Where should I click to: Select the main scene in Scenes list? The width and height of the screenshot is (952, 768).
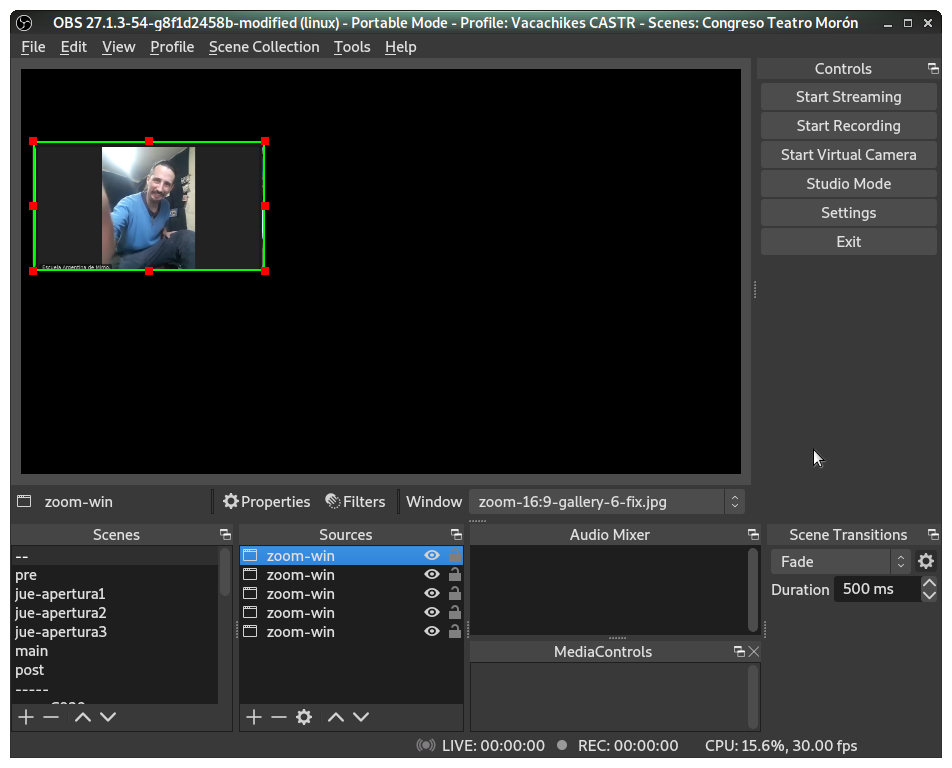(x=31, y=650)
